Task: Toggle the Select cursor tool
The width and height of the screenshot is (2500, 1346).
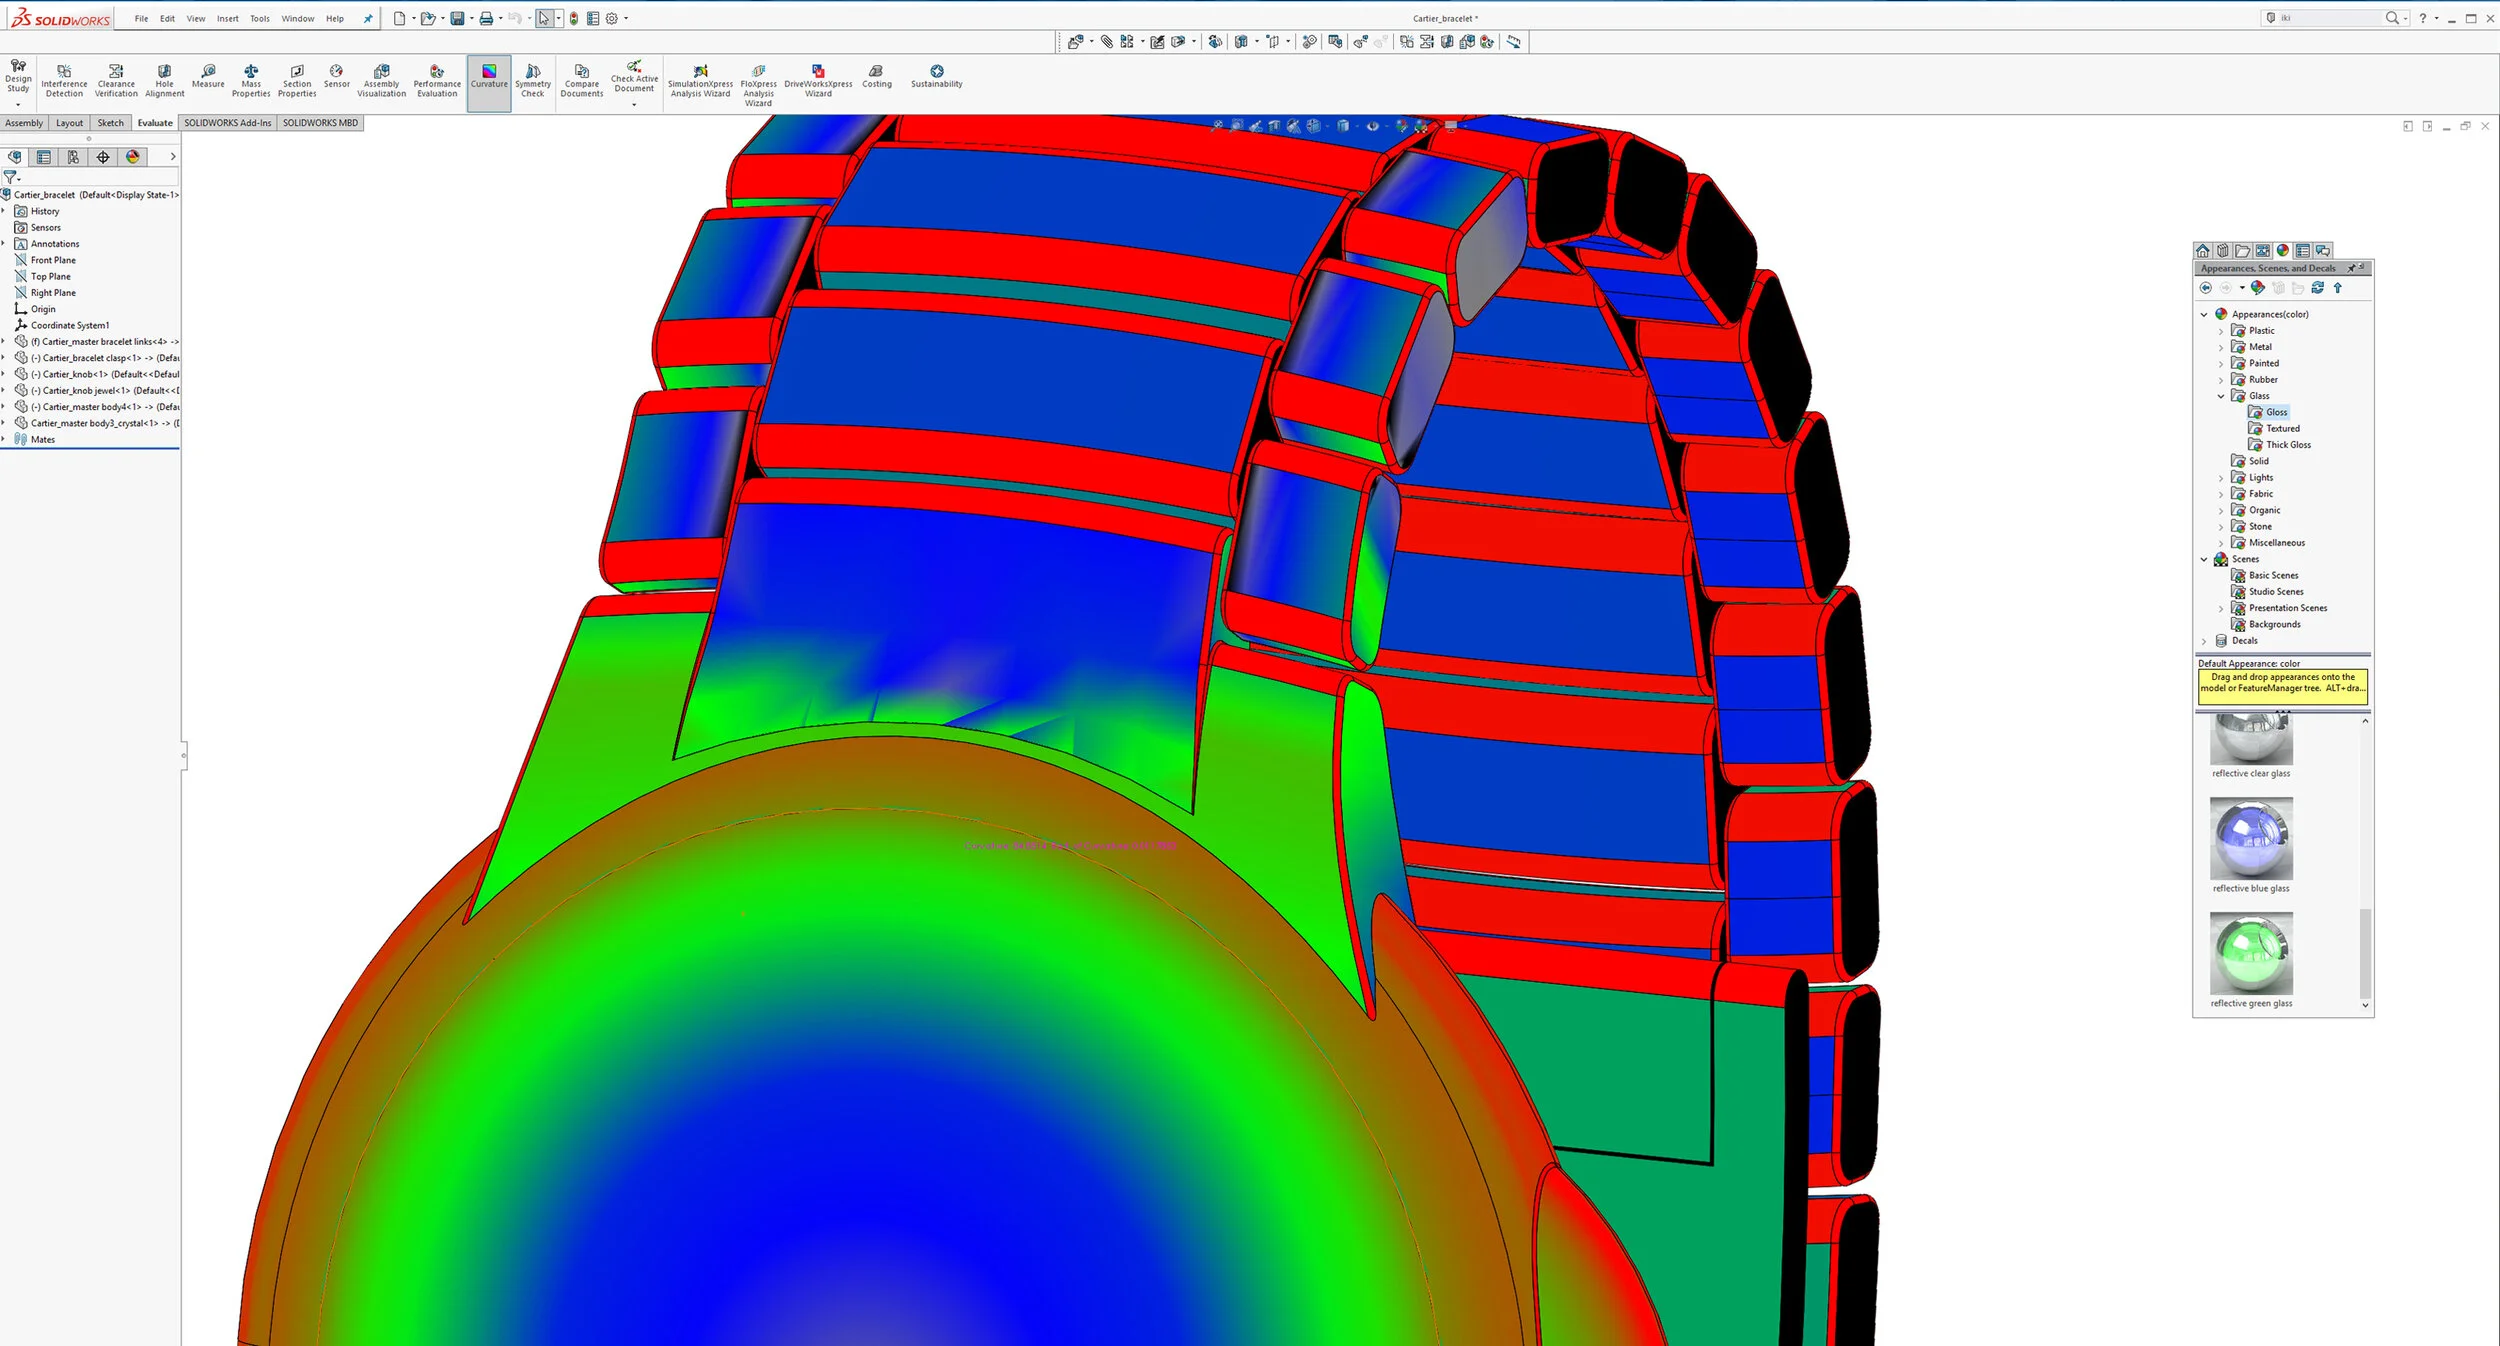Action: [x=544, y=18]
